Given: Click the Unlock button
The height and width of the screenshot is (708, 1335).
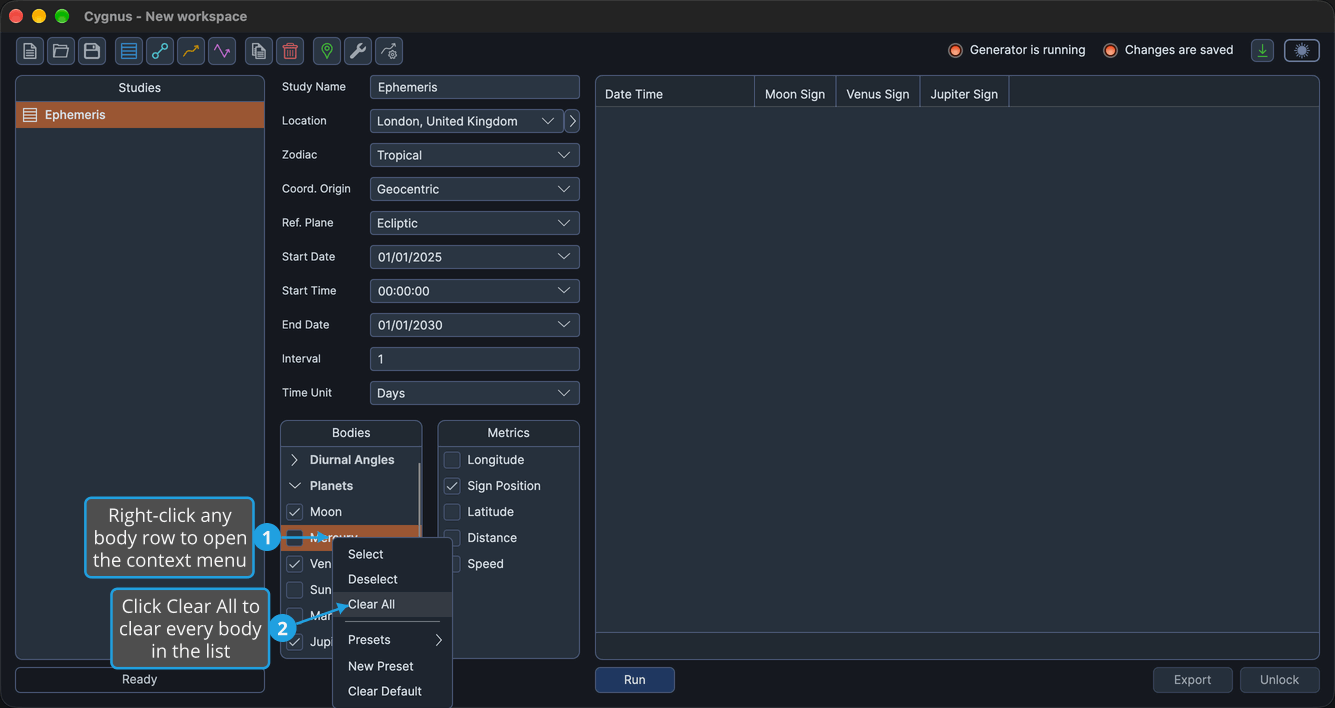Looking at the screenshot, I should (x=1279, y=680).
